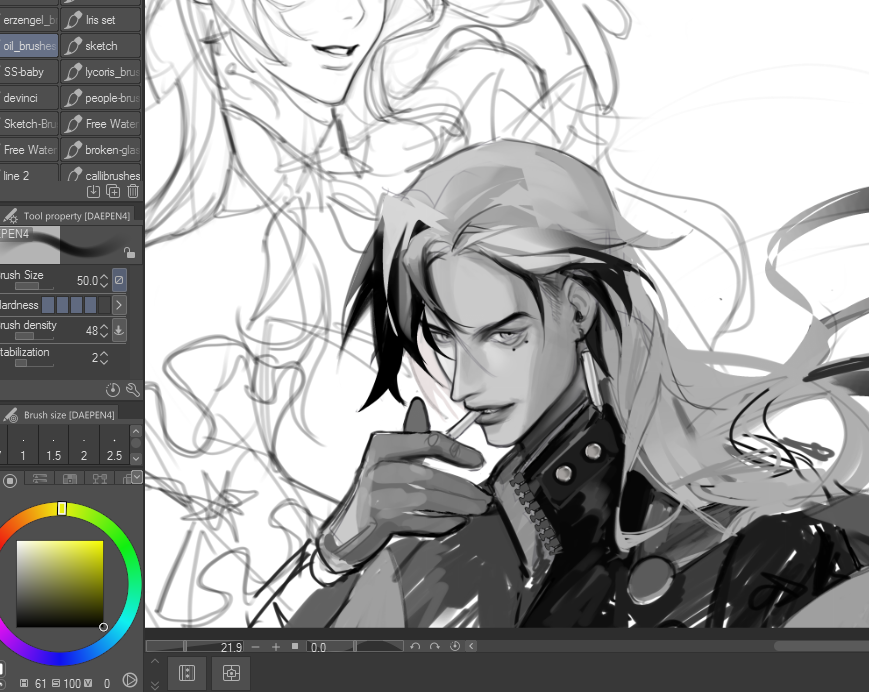Open the sketch sub tool group
The image size is (869, 692).
(x=100, y=46)
